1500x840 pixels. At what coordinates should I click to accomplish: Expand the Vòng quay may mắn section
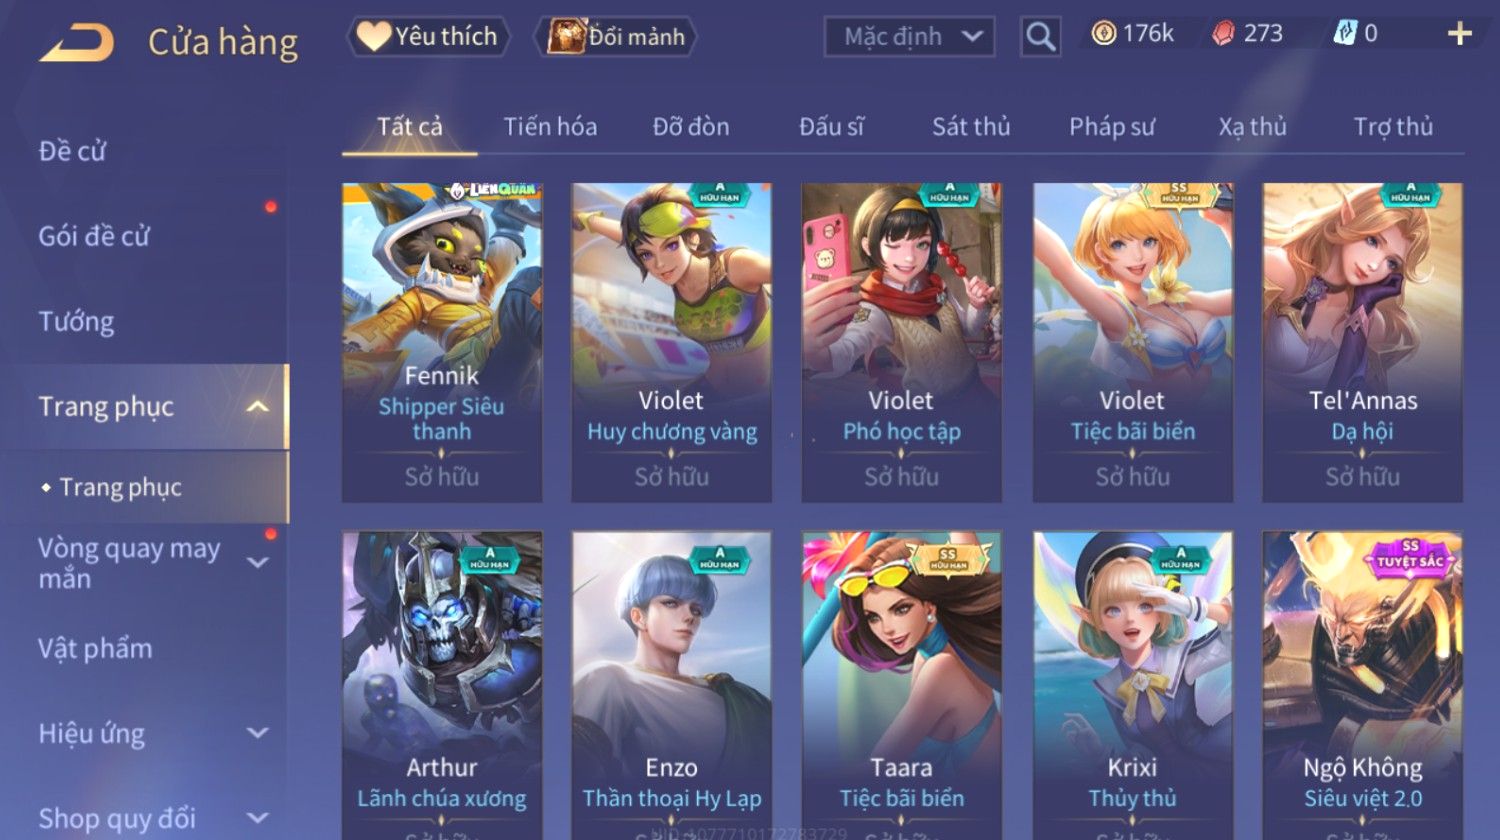point(257,563)
